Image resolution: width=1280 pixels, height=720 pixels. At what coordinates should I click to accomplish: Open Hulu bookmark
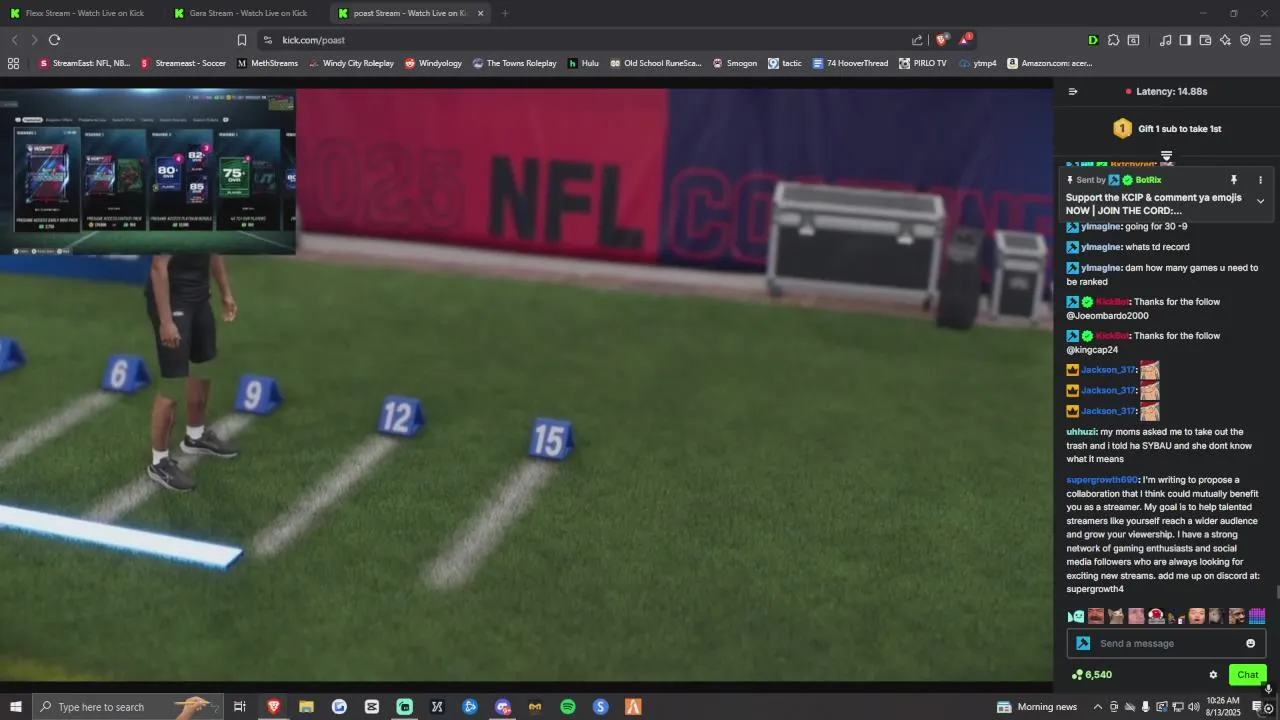click(583, 63)
